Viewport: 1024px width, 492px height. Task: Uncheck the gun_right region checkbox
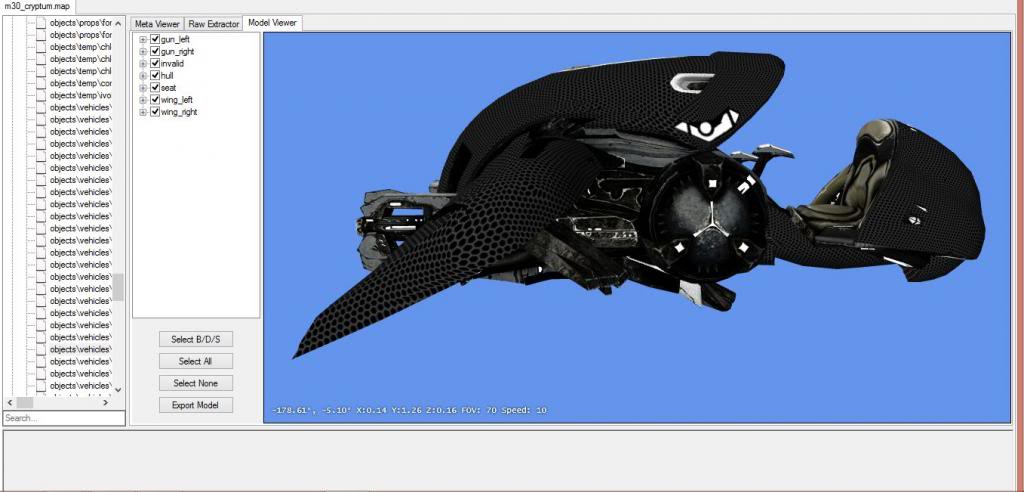pos(155,52)
